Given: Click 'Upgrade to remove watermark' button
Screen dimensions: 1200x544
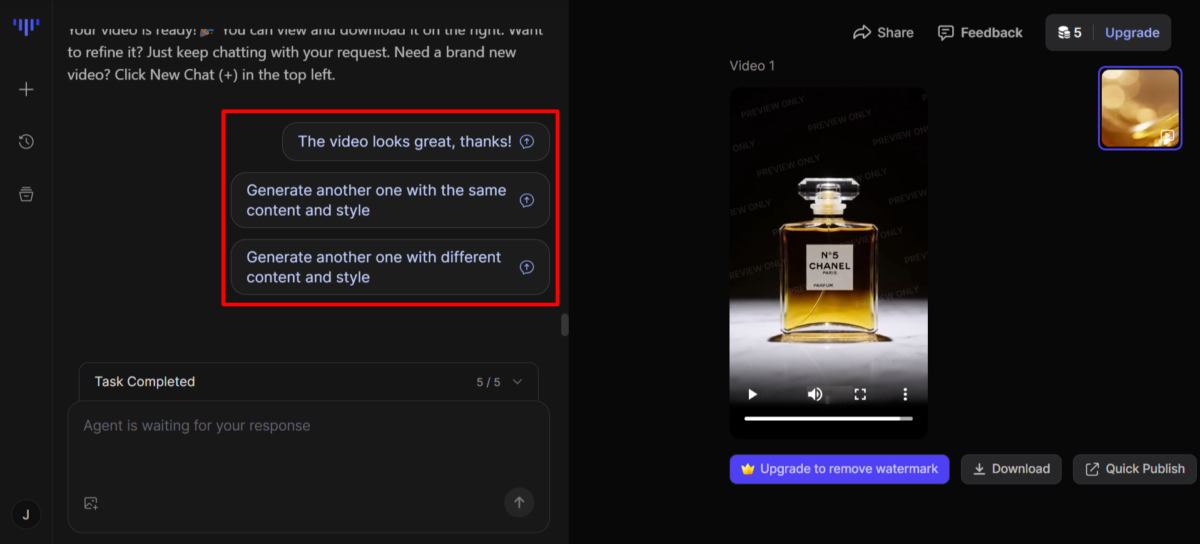Looking at the screenshot, I should (839, 469).
